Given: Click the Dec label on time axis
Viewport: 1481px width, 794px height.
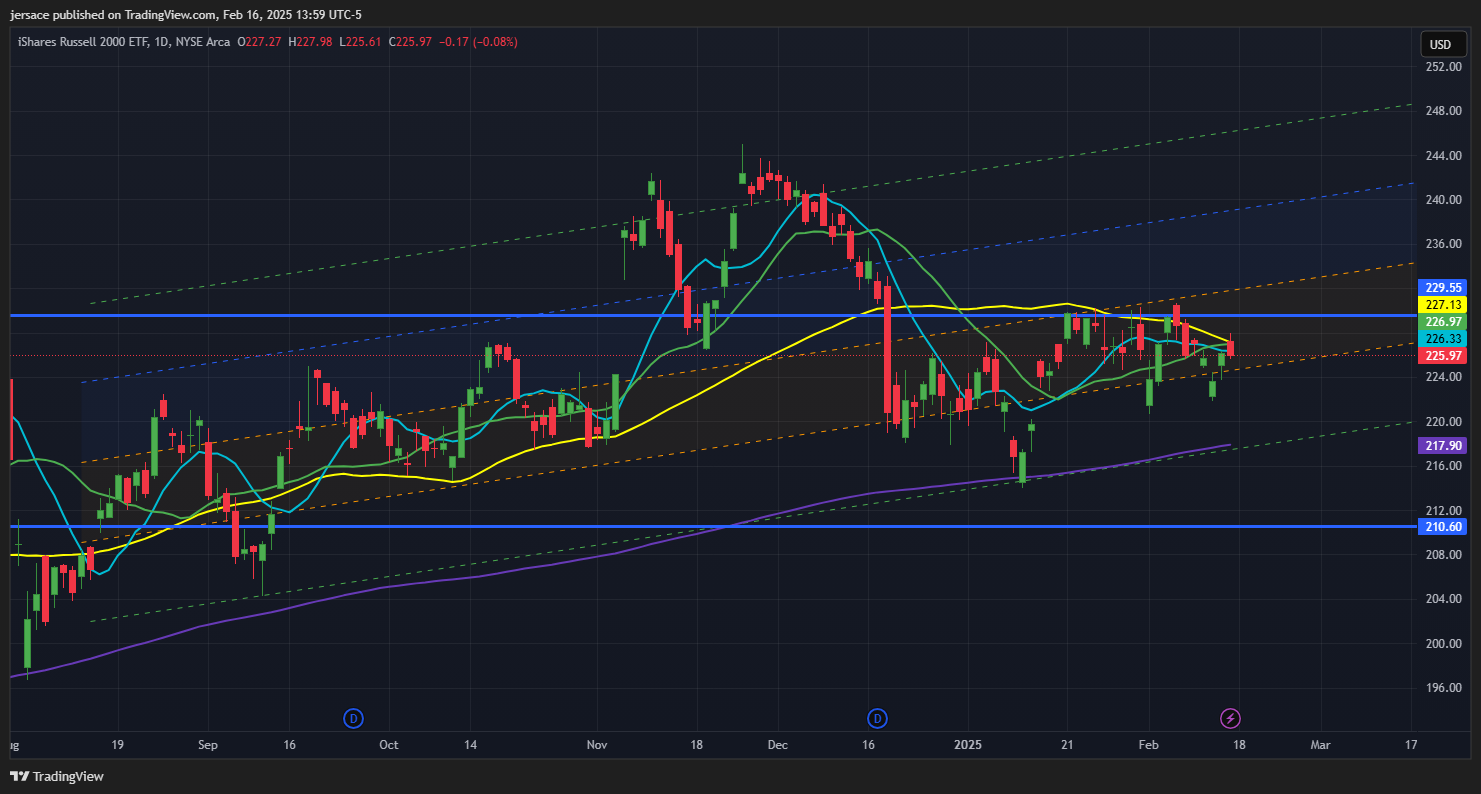Looking at the screenshot, I should tap(778, 745).
